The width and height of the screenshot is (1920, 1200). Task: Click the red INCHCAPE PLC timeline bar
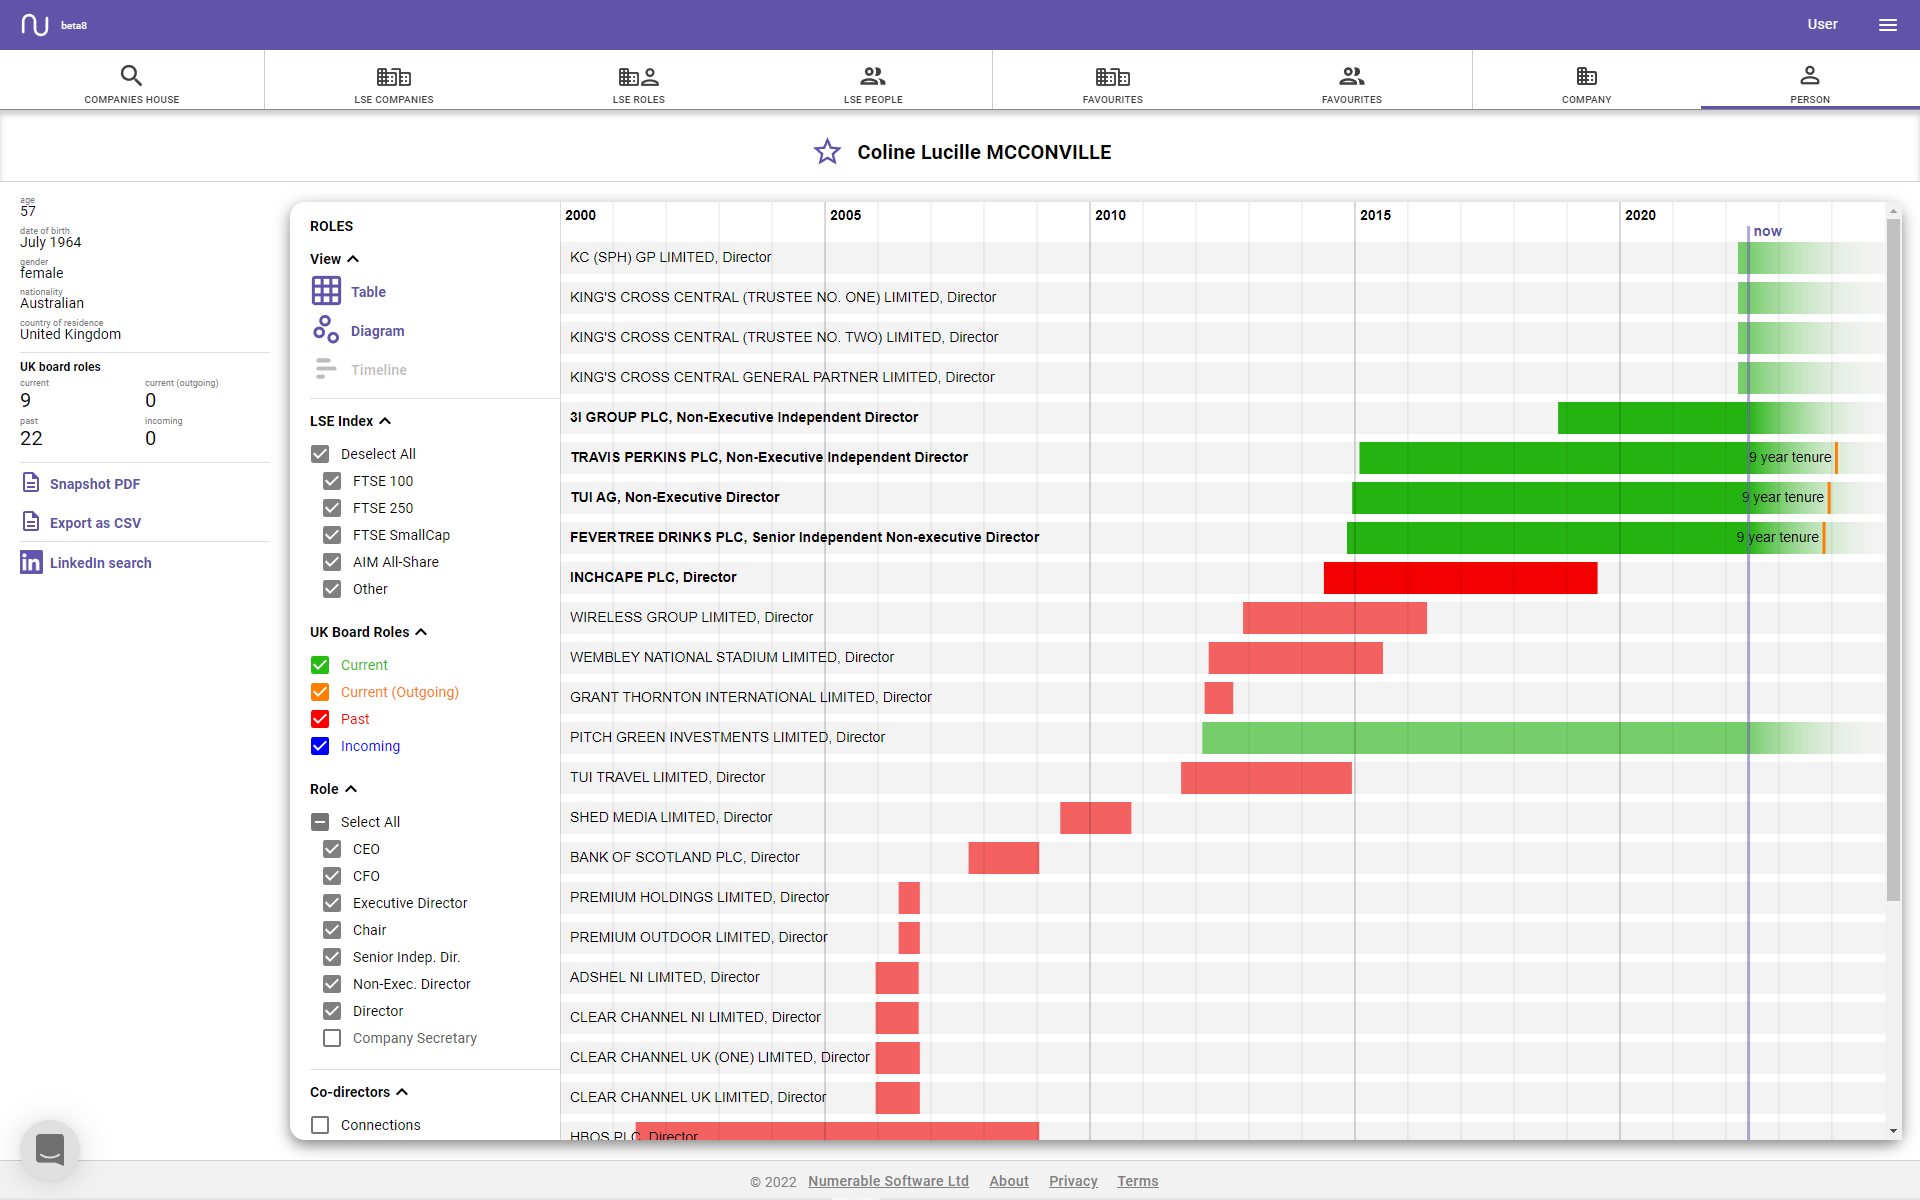click(x=1460, y=578)
